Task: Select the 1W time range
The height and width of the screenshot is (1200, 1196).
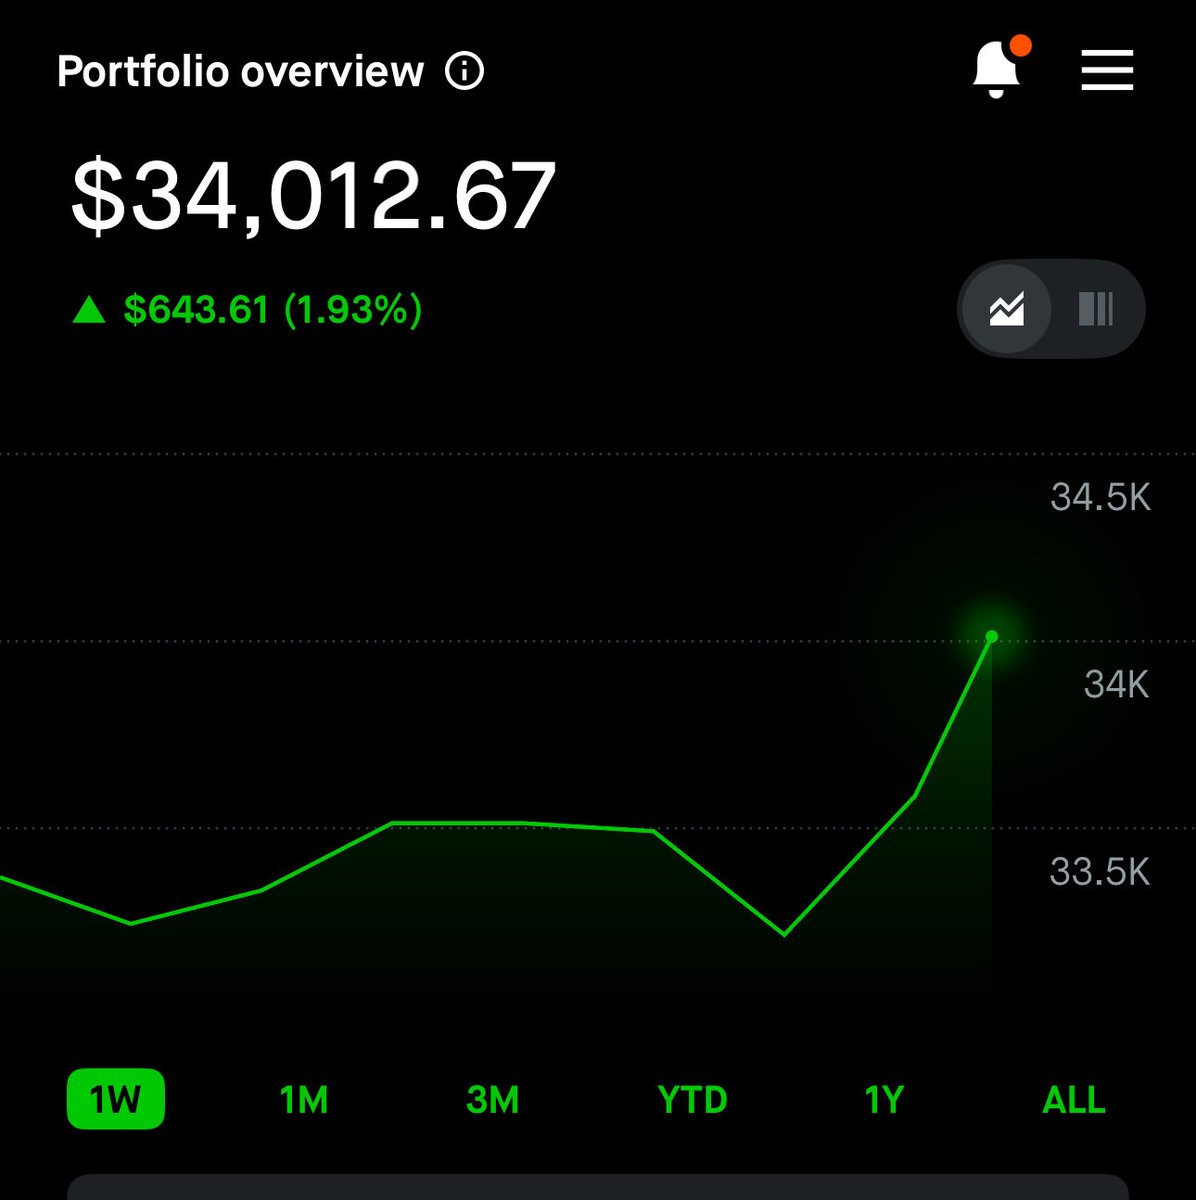Action: pos(116,1100)
